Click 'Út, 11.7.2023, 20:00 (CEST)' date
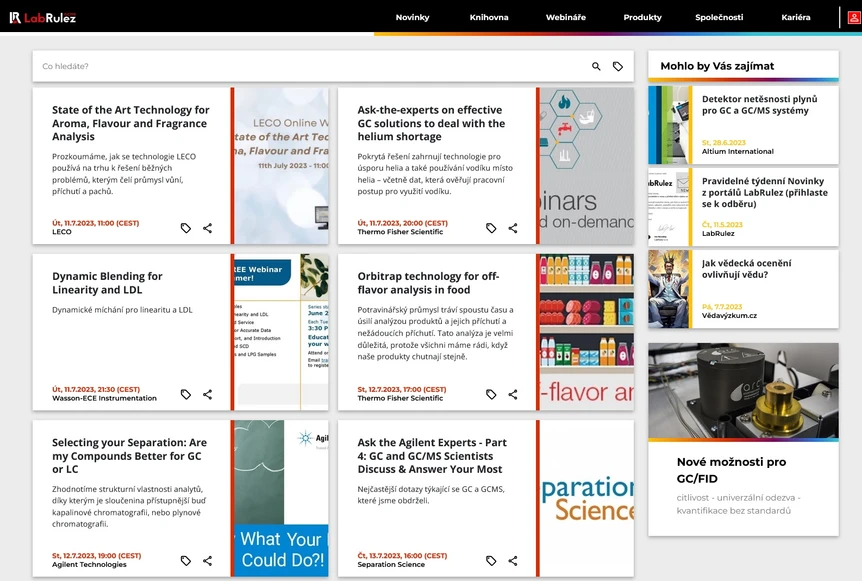Viewport: 862px width, 581px height. pos(402,223)
